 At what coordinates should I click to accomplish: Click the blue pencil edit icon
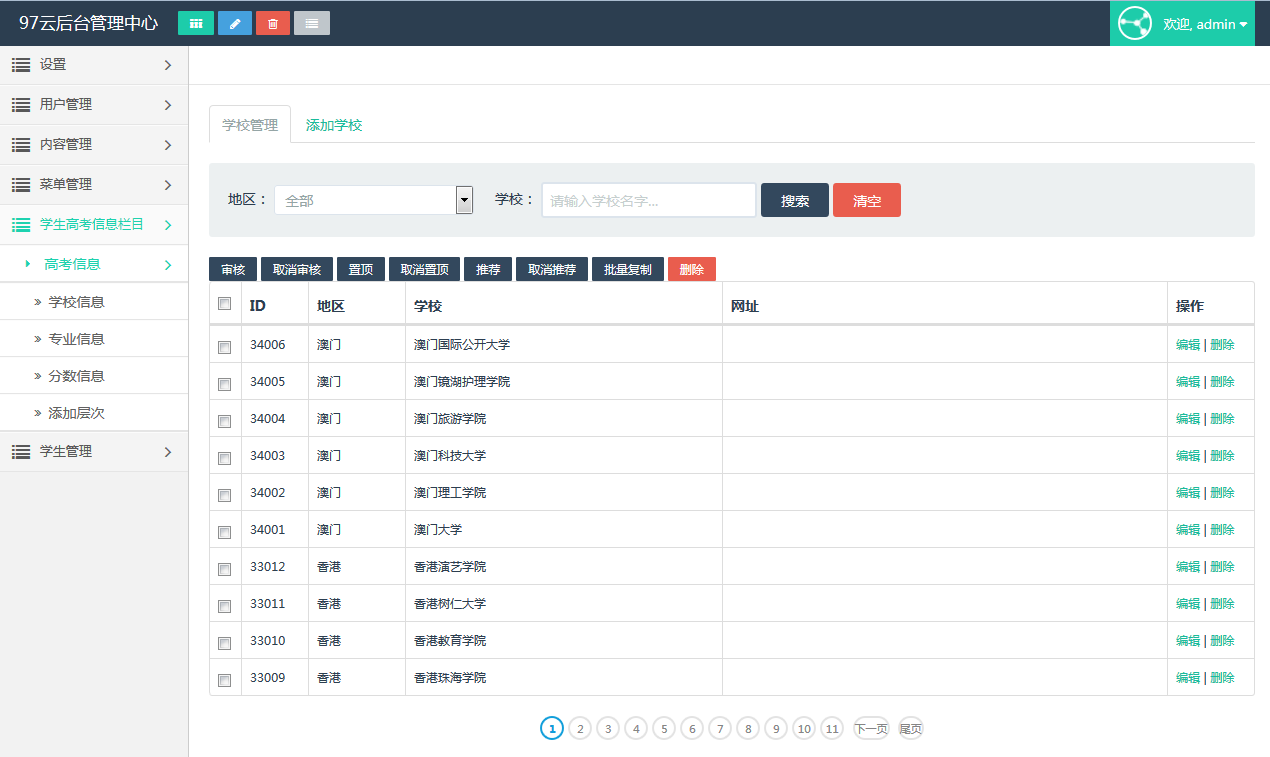(x=235, y=23)
